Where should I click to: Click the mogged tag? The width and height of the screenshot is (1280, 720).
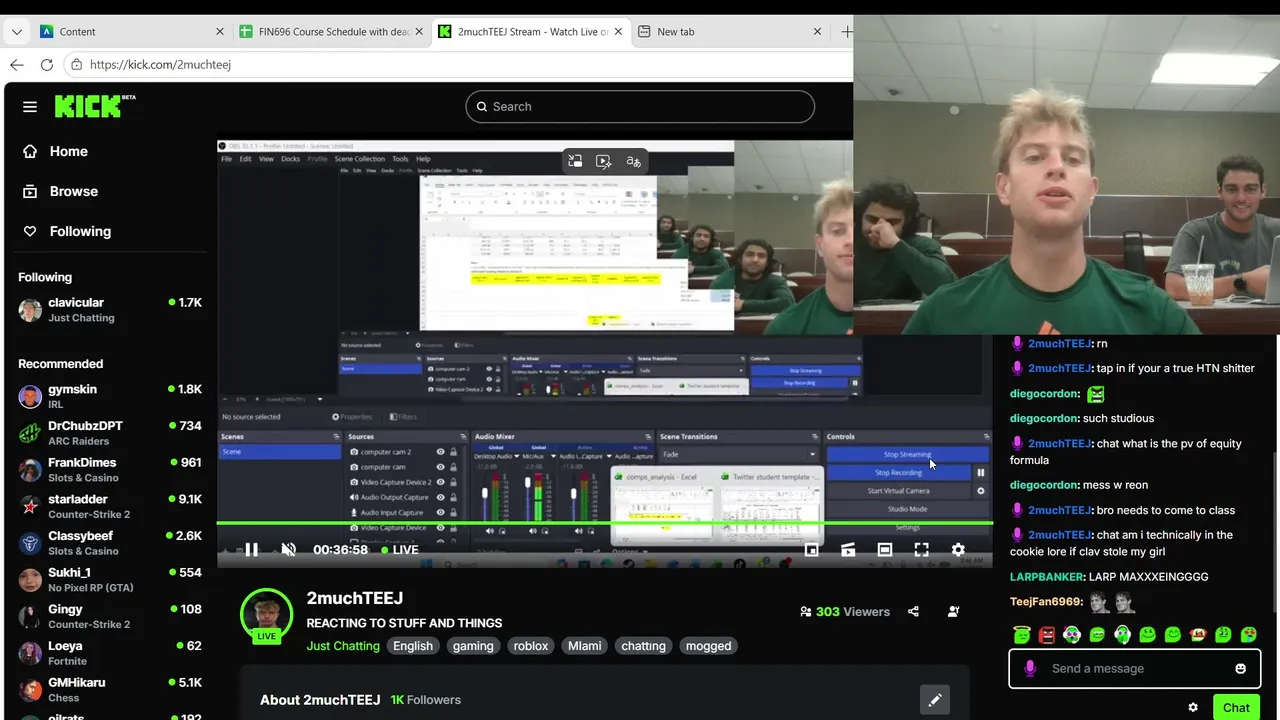[x=708, y=646]
